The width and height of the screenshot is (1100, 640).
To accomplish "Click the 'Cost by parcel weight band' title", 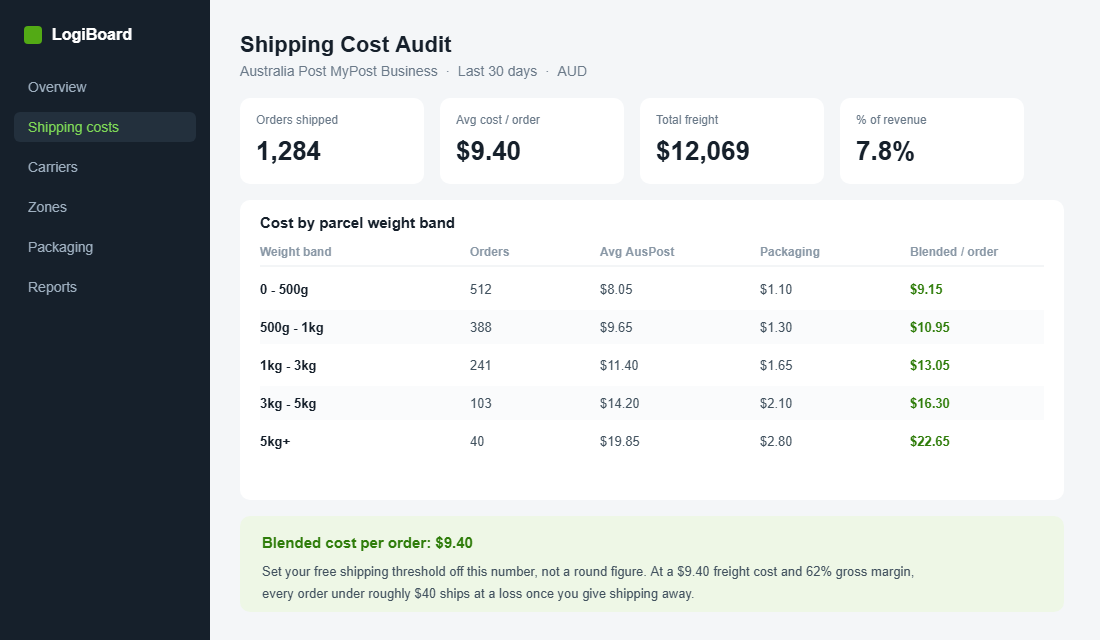I will pyautogui.click(x=357, y=223).
